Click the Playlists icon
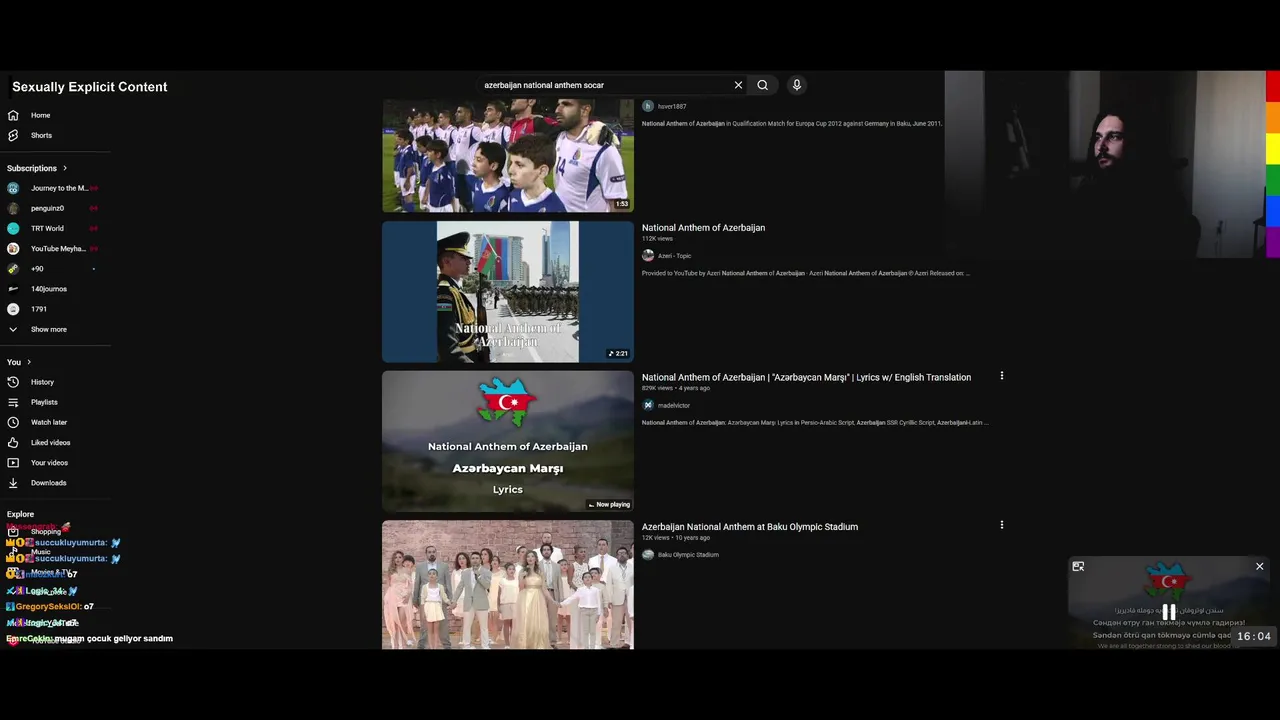 click(x=13, y=402)
